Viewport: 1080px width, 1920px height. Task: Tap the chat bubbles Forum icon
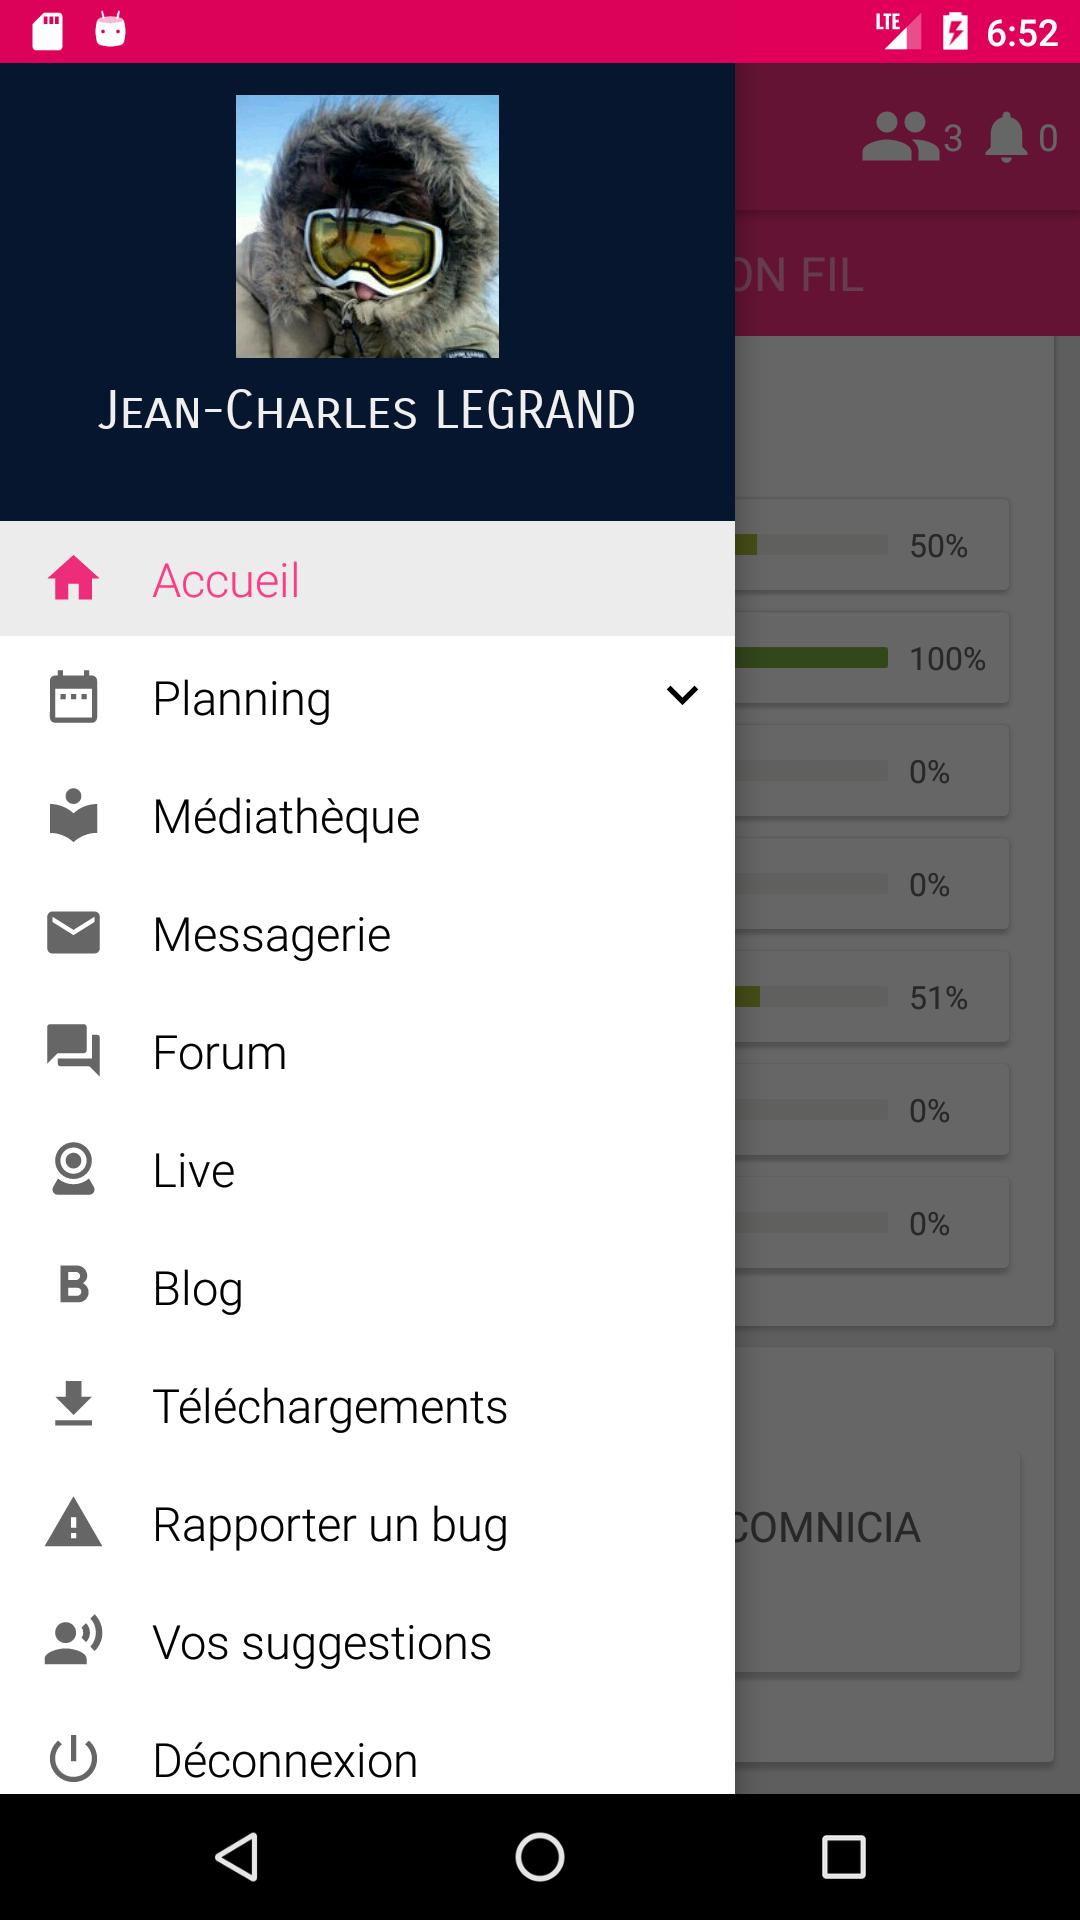[74, 1050]
